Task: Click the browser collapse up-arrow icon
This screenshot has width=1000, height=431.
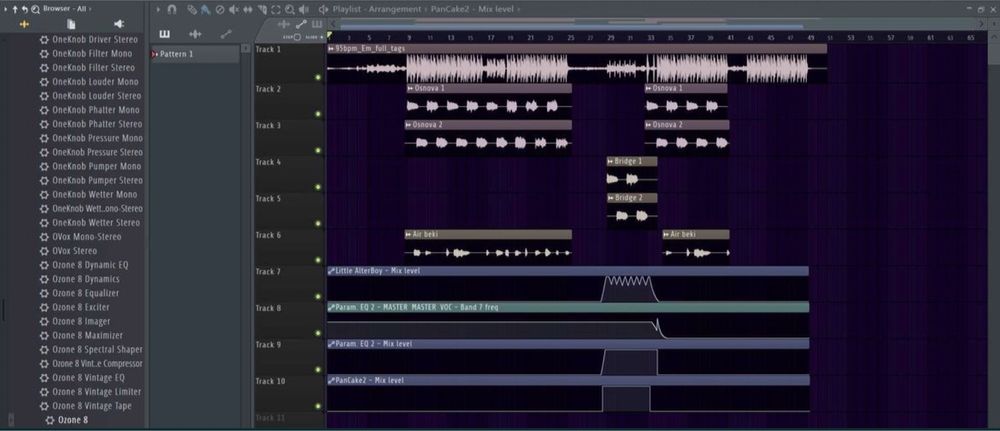Action: coord(15,9)
